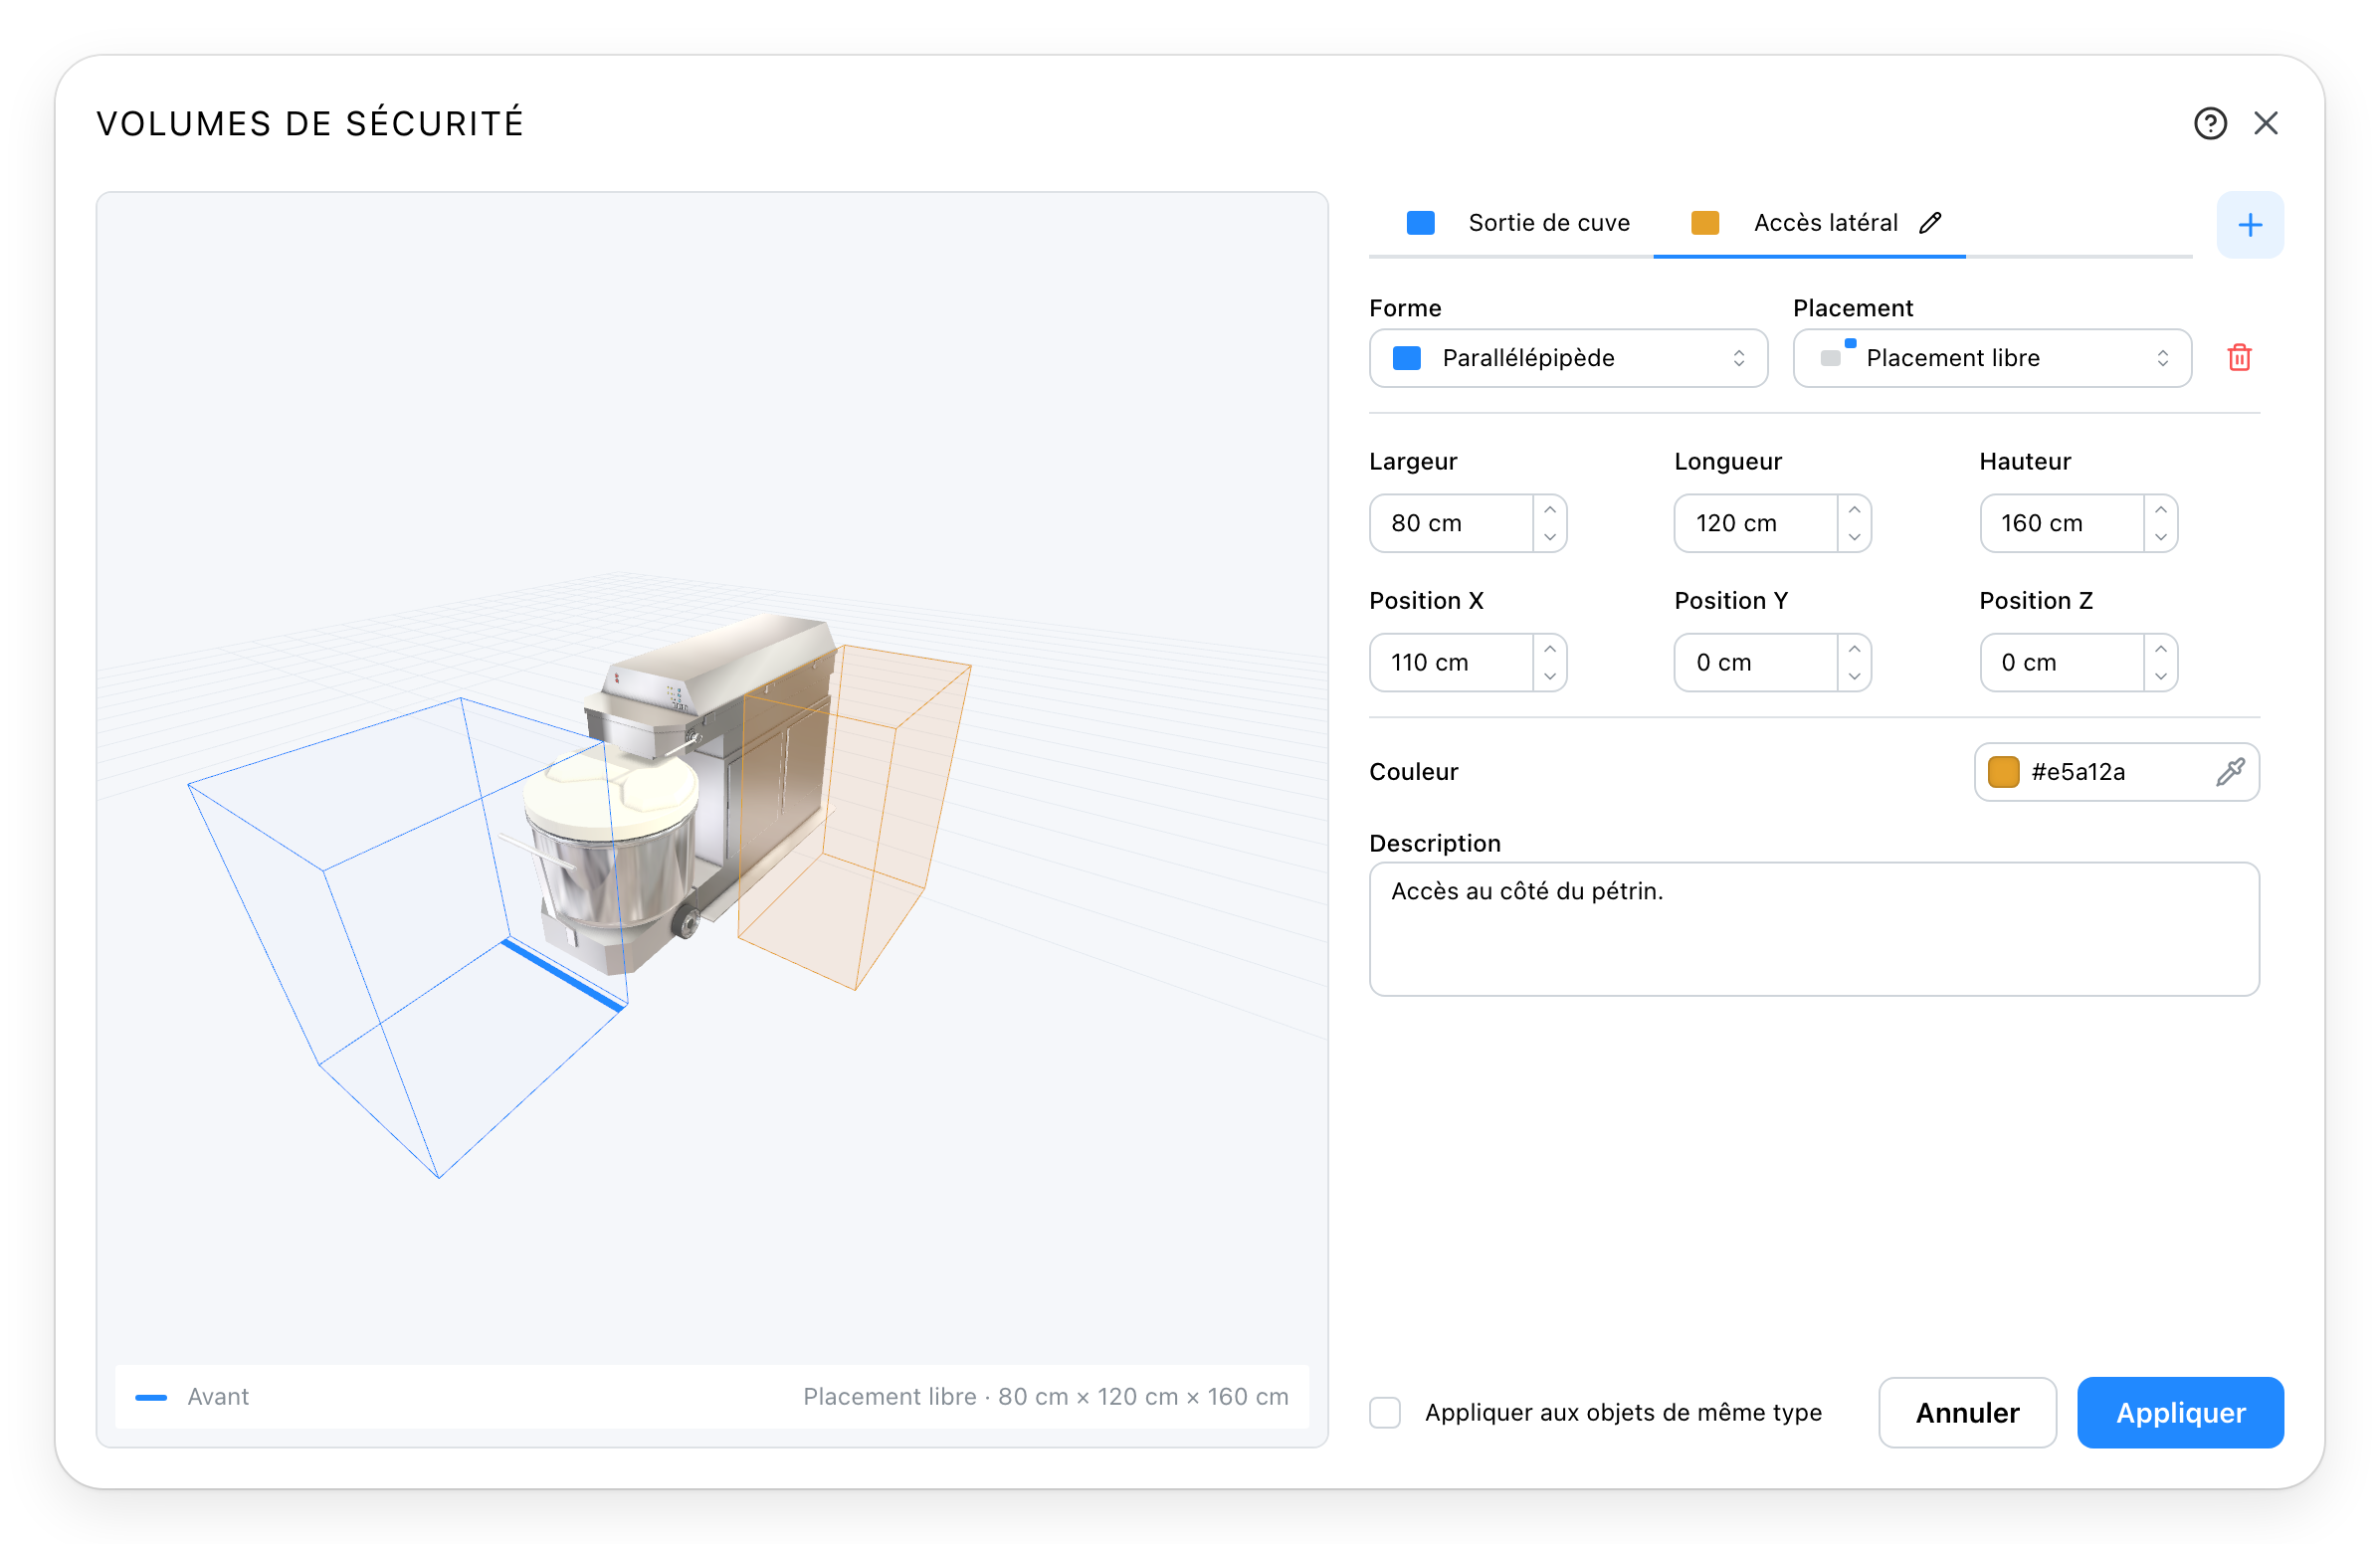Enable Appliquer aux objets de même type

[x=1385, y=1412]
